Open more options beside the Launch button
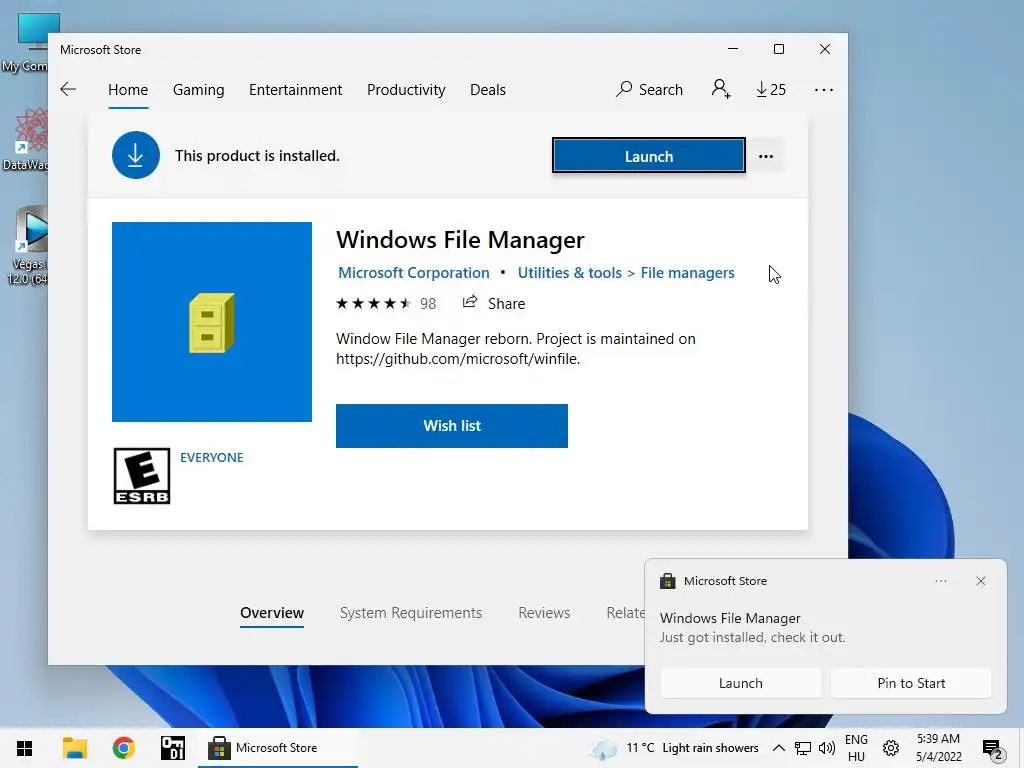The image size is (1024, 768). 766,156
